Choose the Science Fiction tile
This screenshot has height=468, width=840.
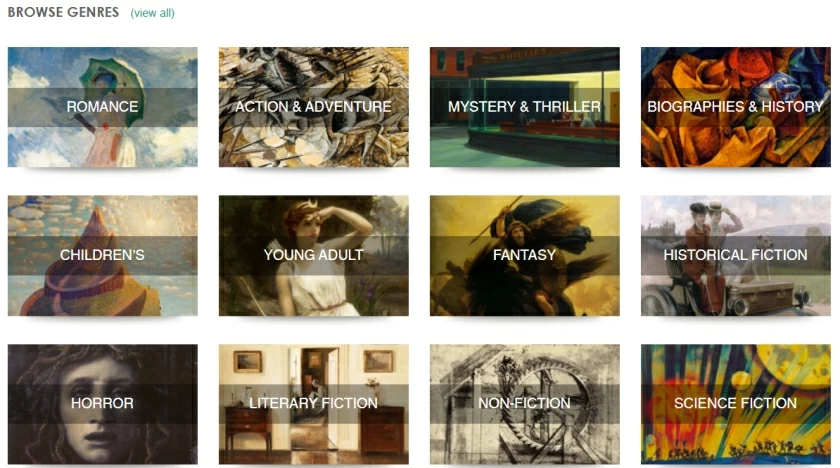[736, 404]
